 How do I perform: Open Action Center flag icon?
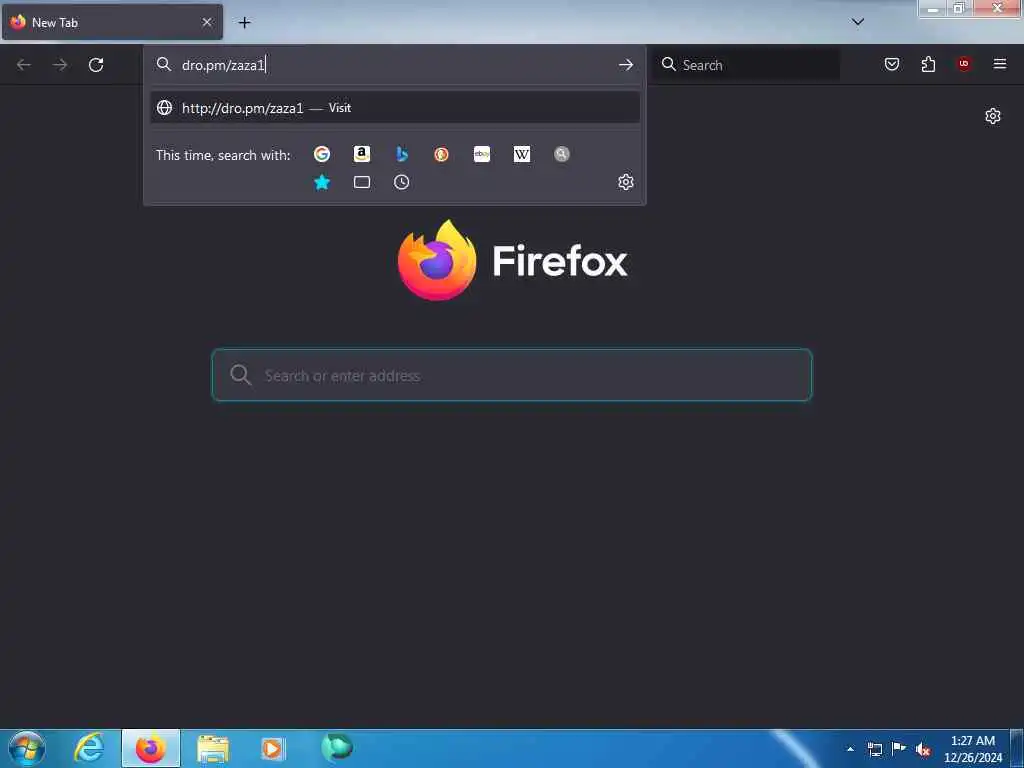click(899, 748)
